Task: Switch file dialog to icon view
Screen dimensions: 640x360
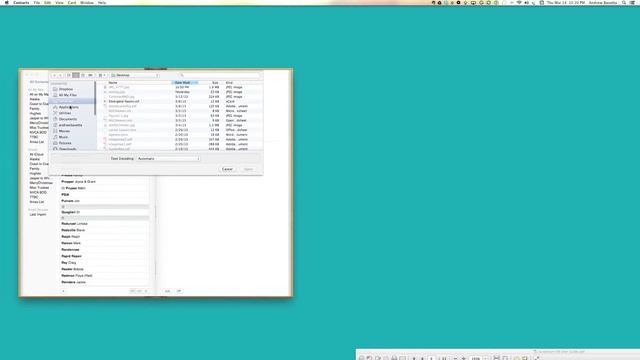Action: click(69, 75)
